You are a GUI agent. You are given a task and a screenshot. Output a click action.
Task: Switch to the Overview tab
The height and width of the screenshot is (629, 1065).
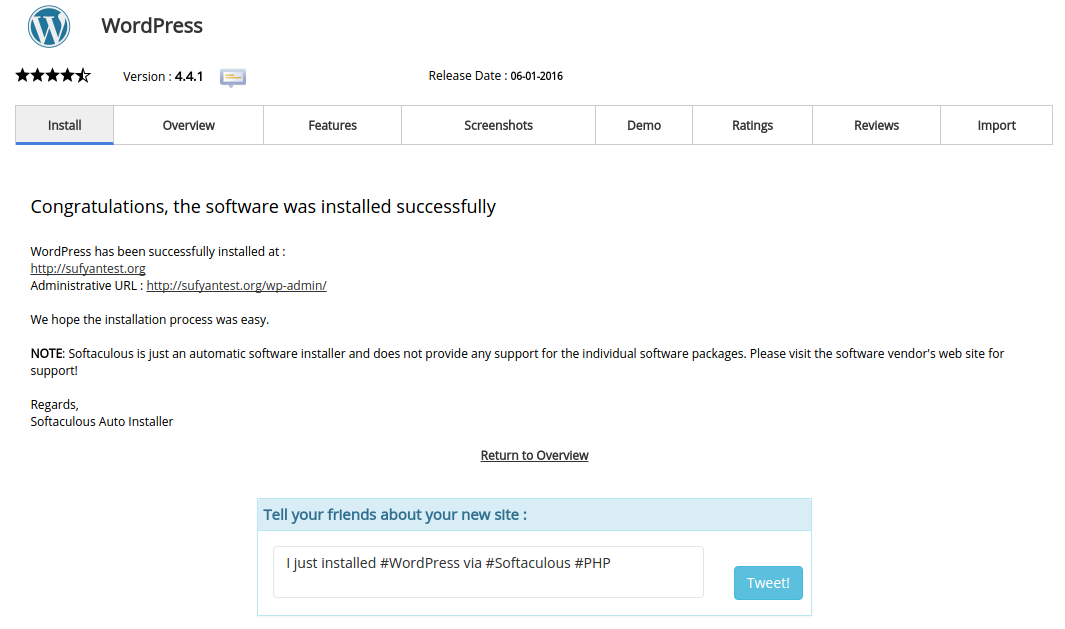click(x=188, y=124)
